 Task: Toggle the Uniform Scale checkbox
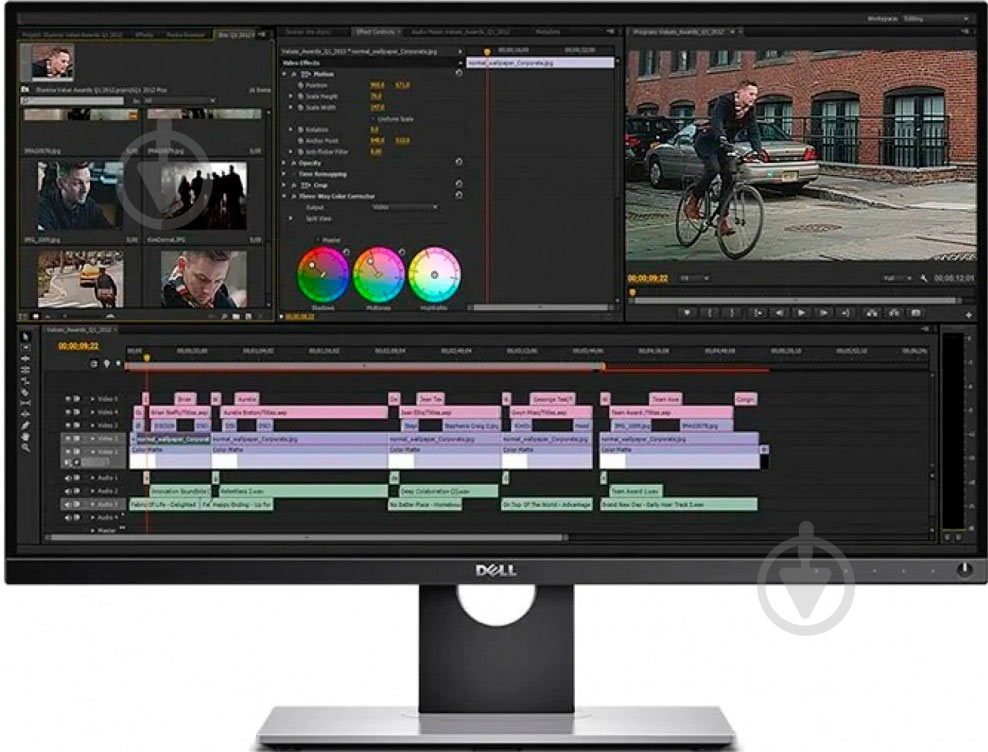coord(372,118)
